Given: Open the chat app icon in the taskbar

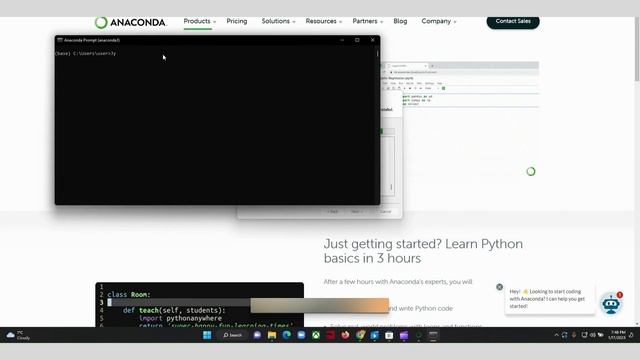Looking at the screenshot, I should pyautogui.click(x=257, y=335).
